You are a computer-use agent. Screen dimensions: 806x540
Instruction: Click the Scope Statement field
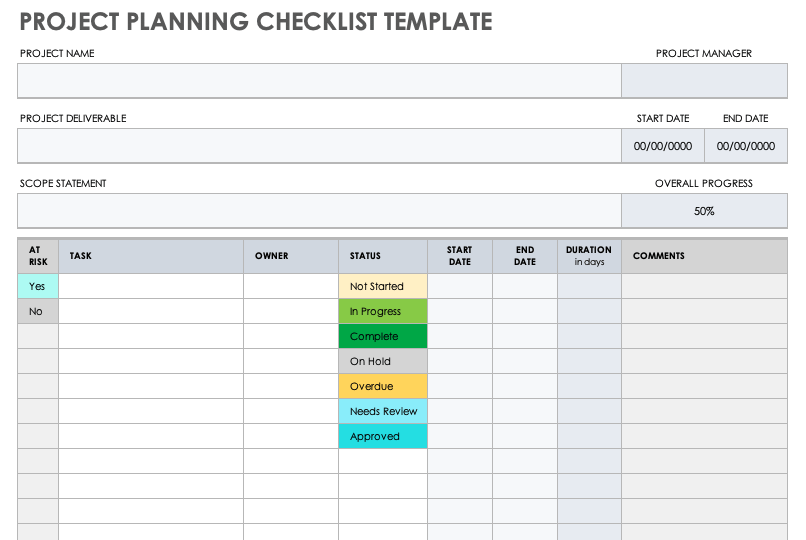[319, 211]
